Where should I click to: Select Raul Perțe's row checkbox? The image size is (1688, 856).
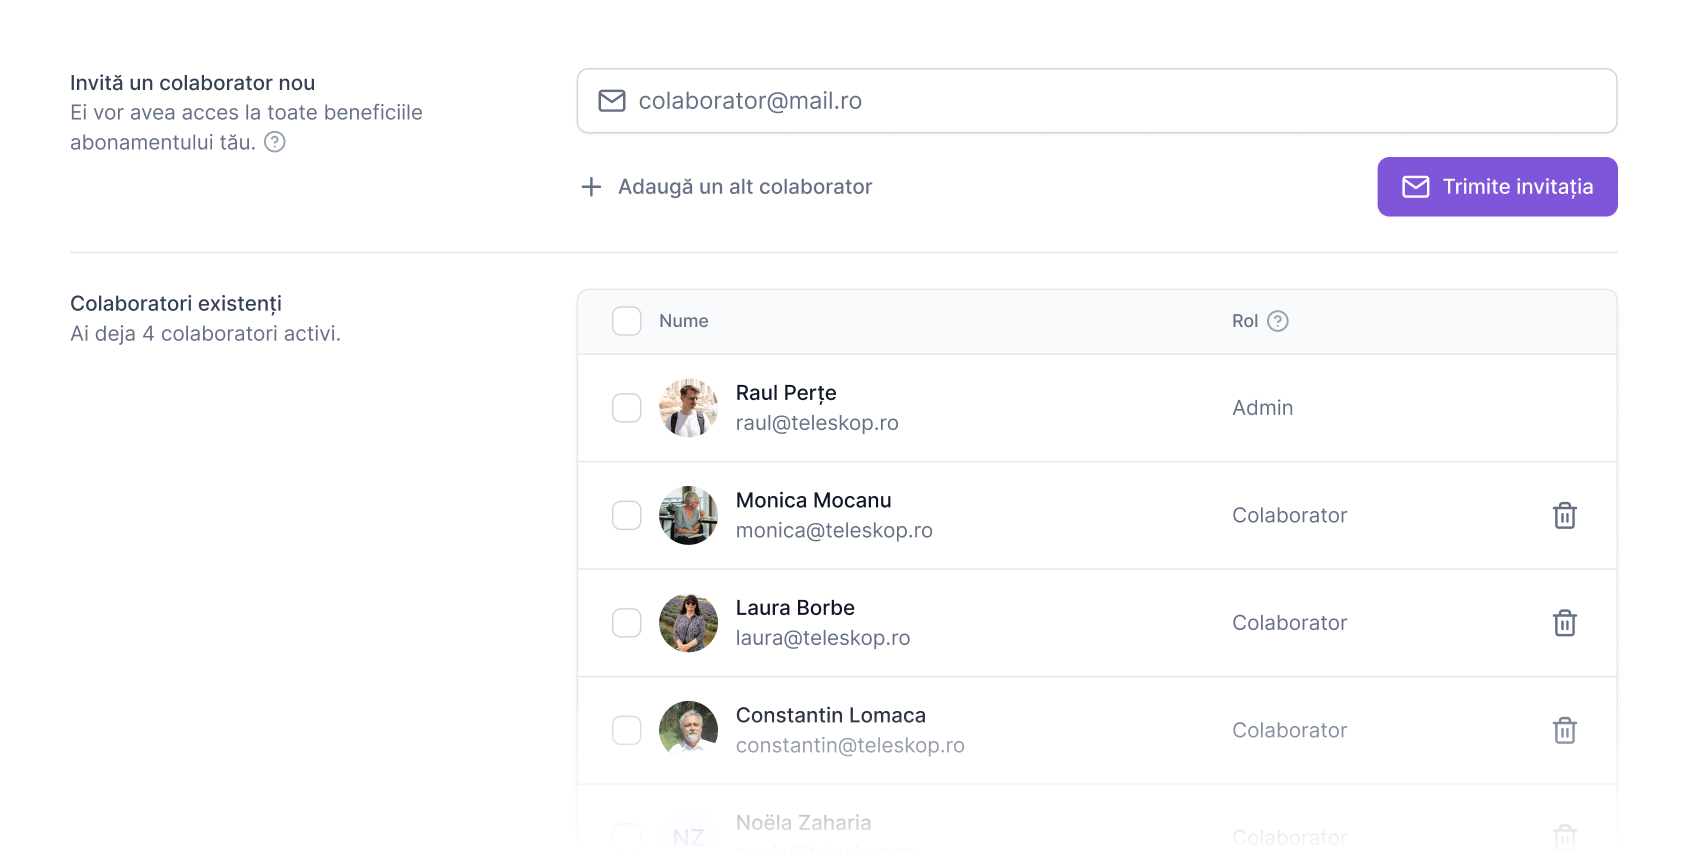627,408
